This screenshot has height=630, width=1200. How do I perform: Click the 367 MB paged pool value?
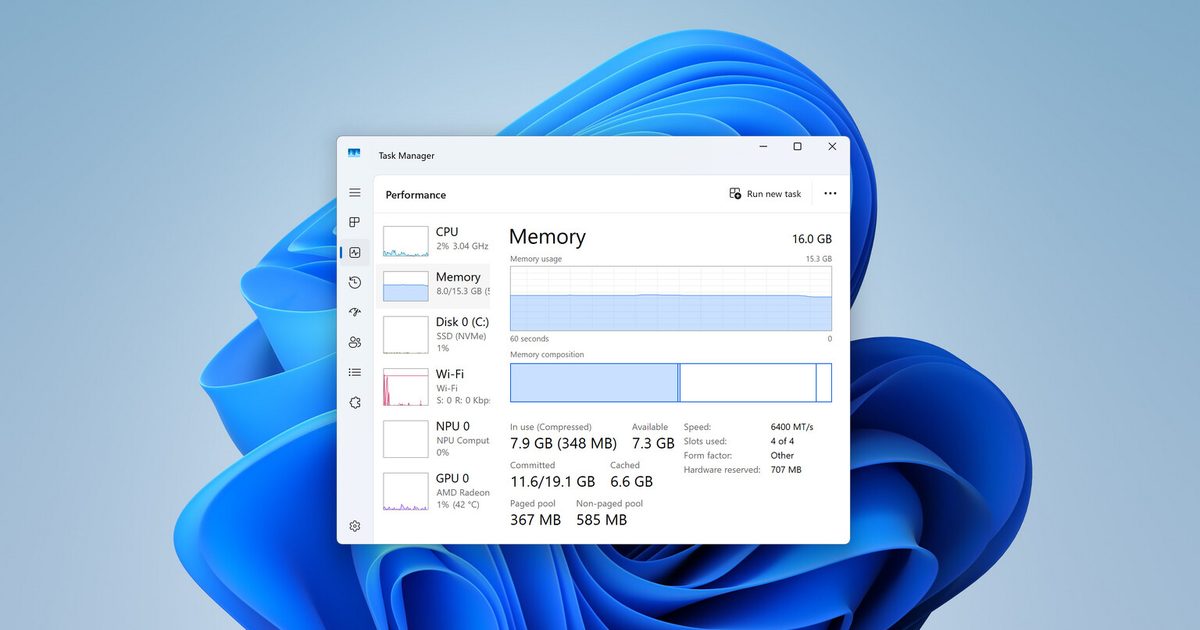tap(535, 520)
